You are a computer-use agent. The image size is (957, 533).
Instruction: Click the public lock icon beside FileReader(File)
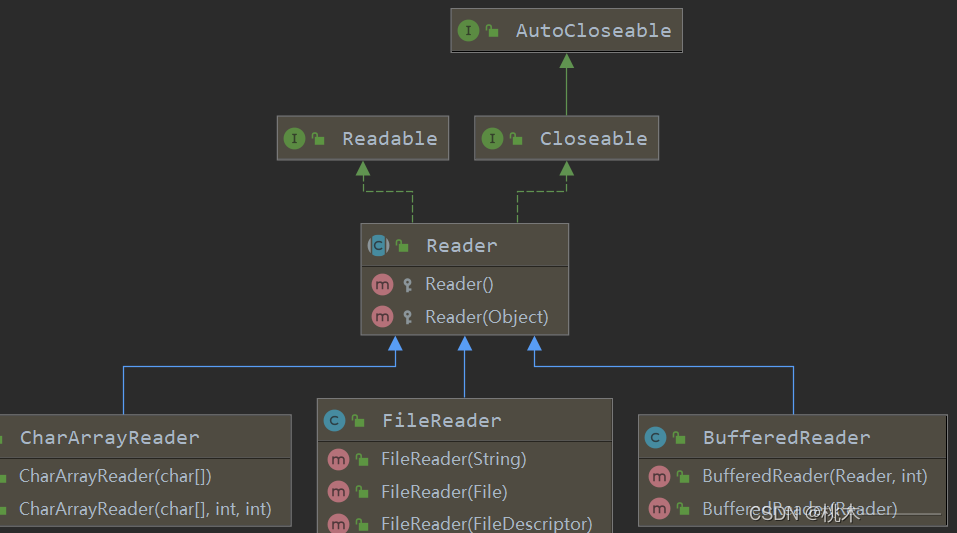click(x=362, y=491)
